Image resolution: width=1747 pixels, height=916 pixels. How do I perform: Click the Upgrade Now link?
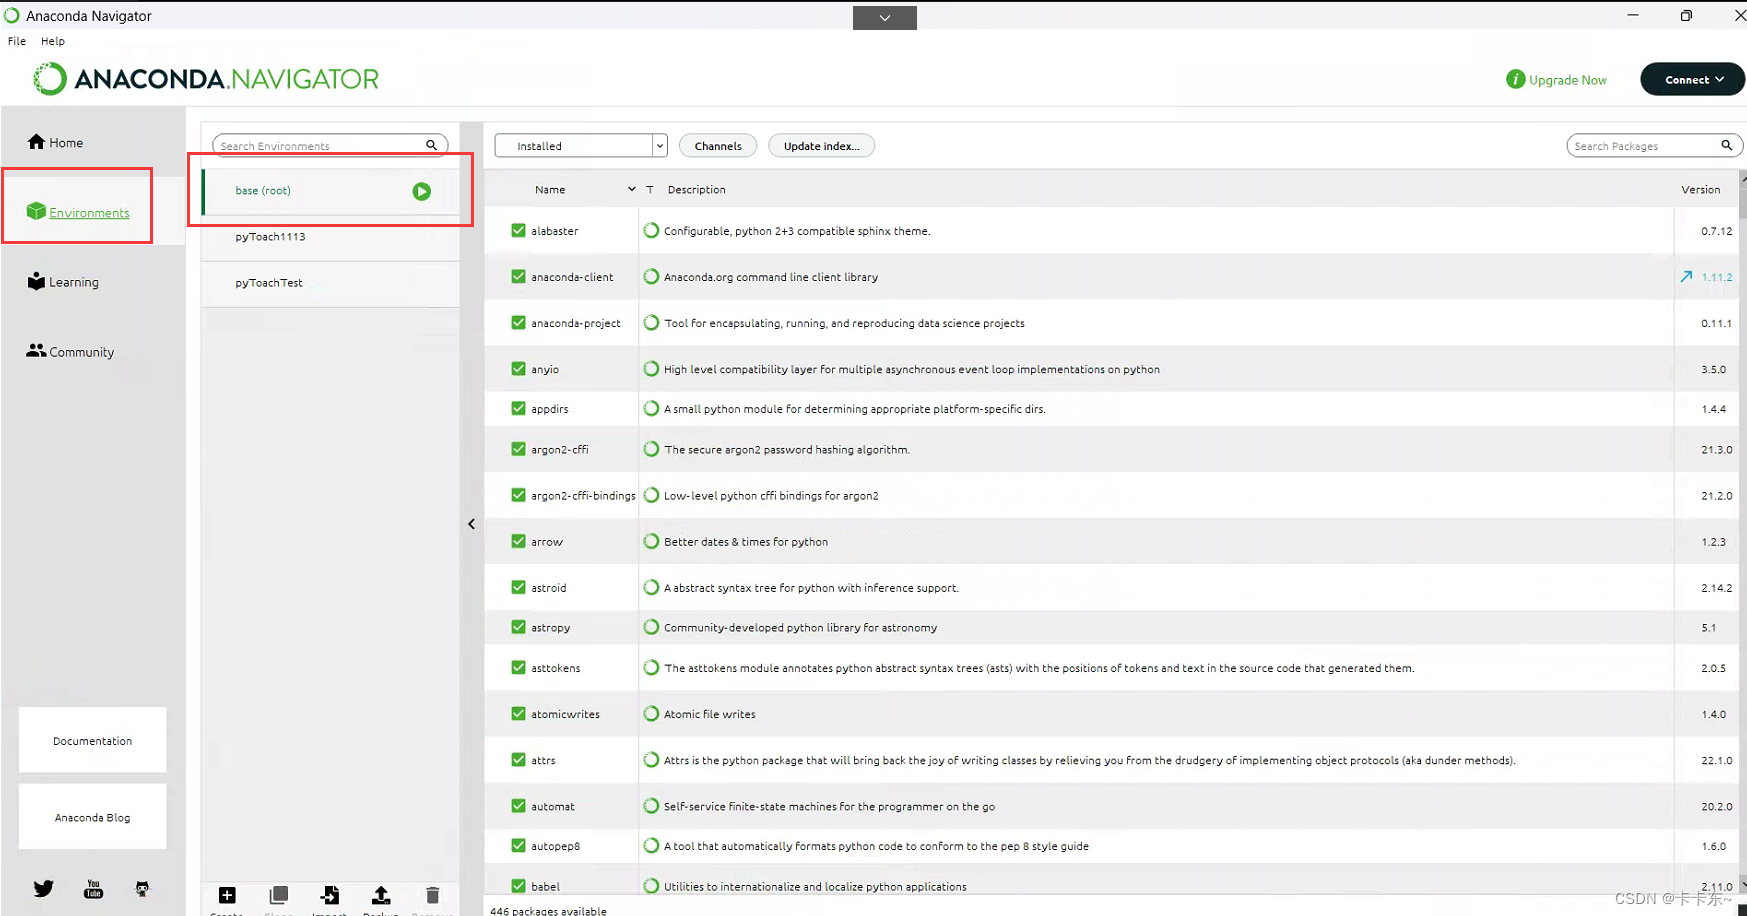pyautogui.click(x=1567, y=80)
